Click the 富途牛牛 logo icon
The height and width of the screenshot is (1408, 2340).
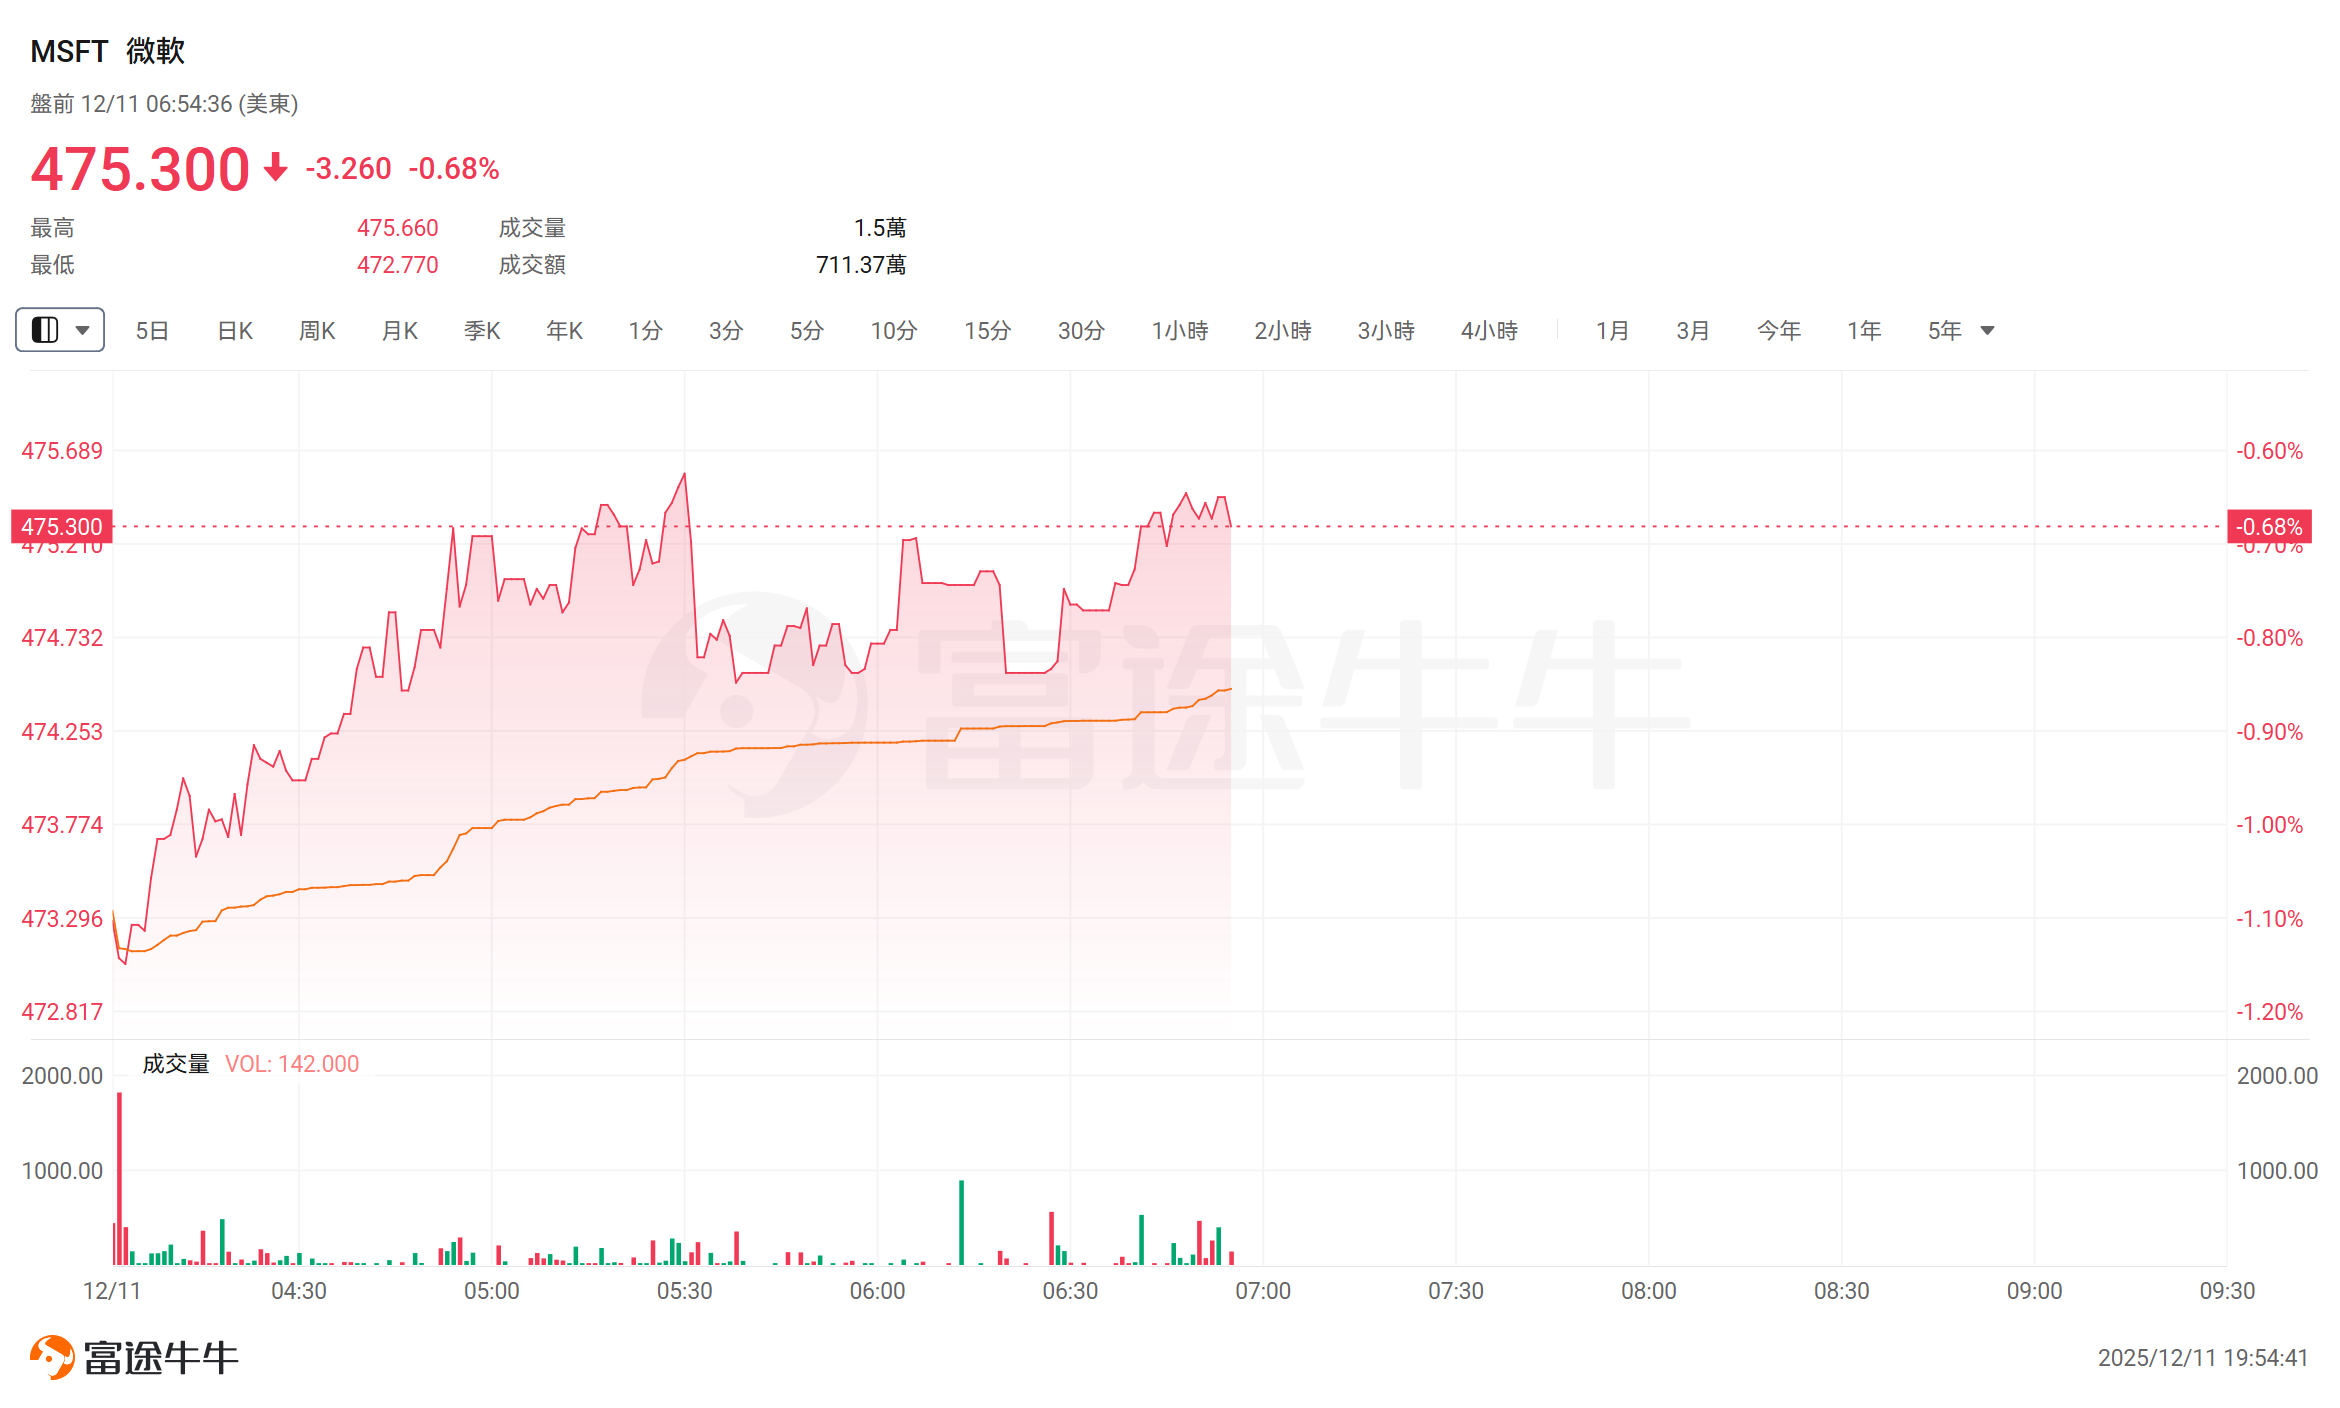pos(52,1357)
